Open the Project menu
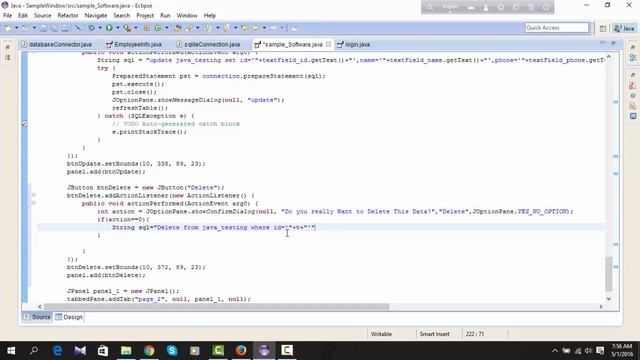Viewport: 640px width, 360px height. pyautogui.click(x=145, y=16)
